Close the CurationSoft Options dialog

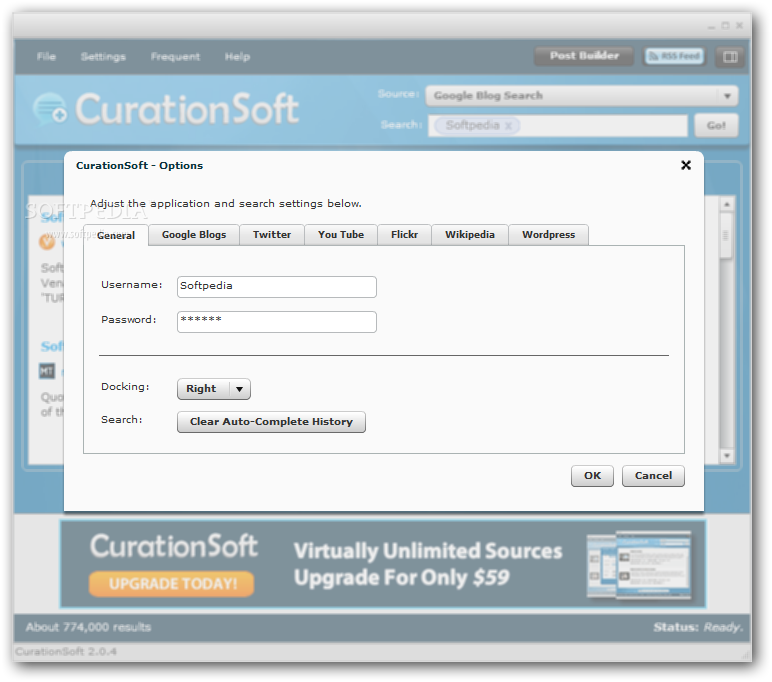[x=685, y=165]
